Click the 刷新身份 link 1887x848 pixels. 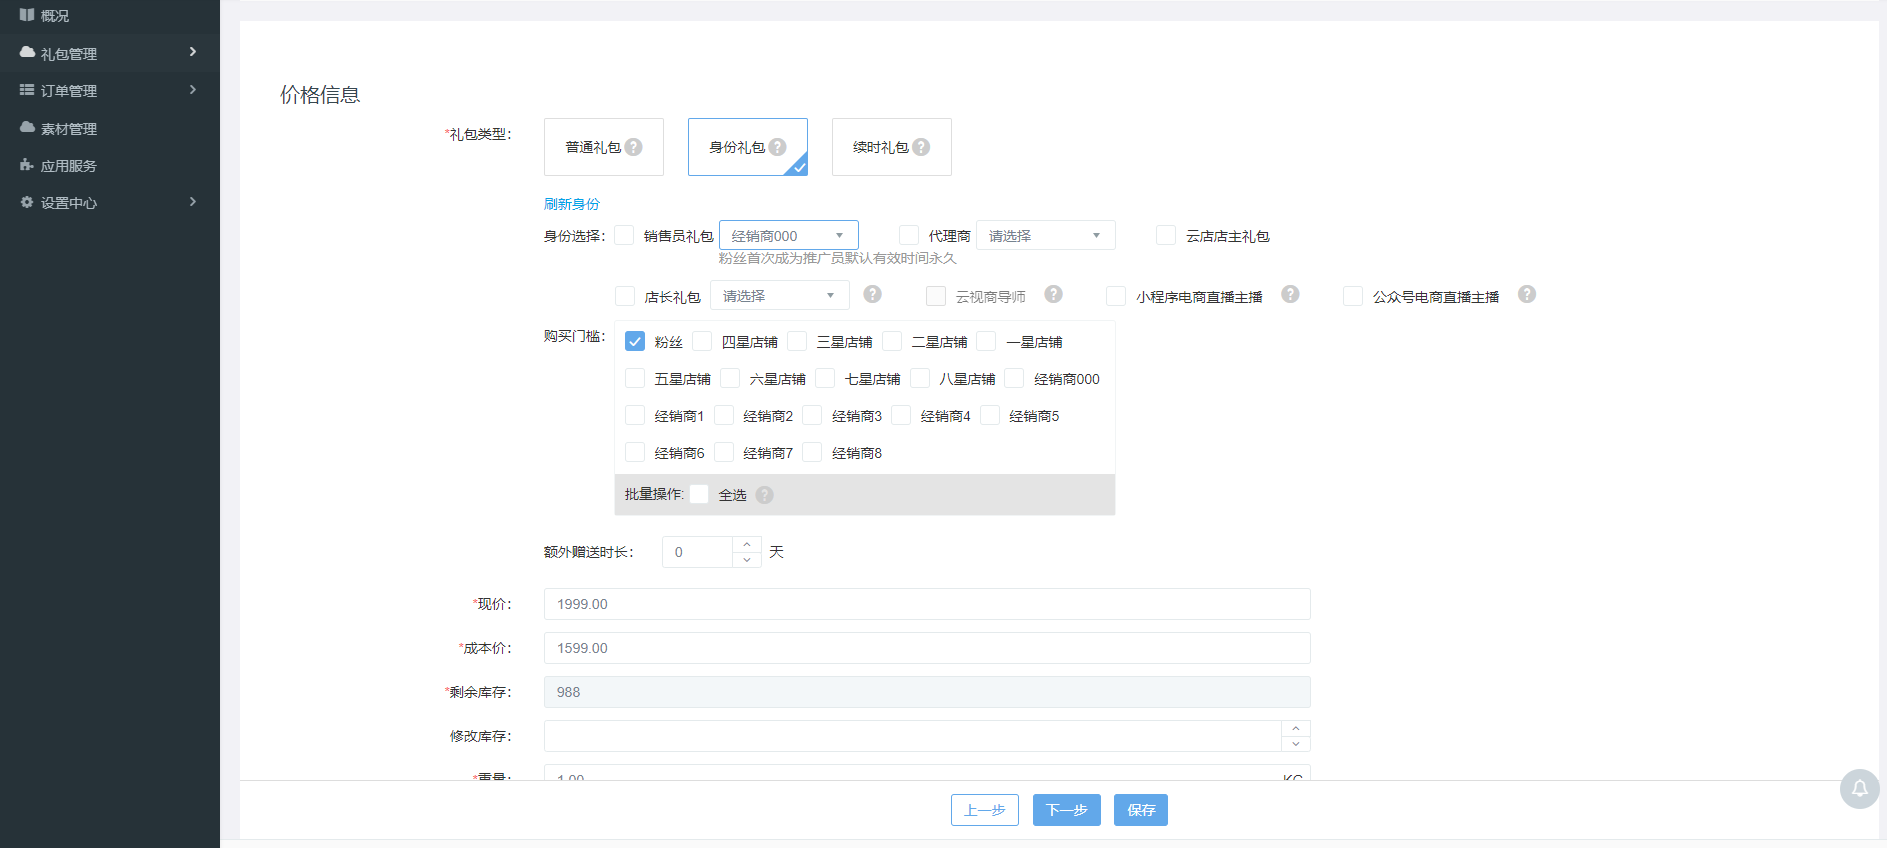pos(572,204)
